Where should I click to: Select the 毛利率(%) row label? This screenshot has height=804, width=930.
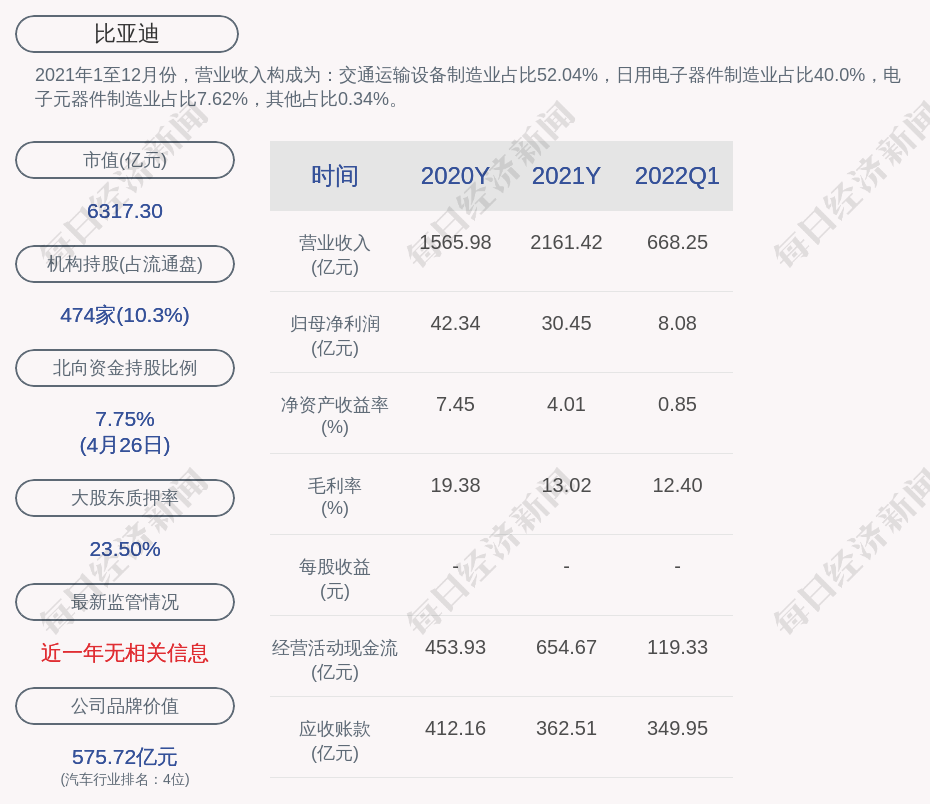(x=335, y=497)
